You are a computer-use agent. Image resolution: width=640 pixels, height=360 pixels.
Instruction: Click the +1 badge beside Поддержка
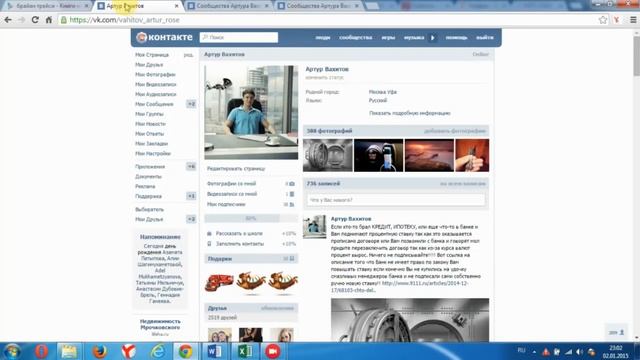[x=191, y=196]
